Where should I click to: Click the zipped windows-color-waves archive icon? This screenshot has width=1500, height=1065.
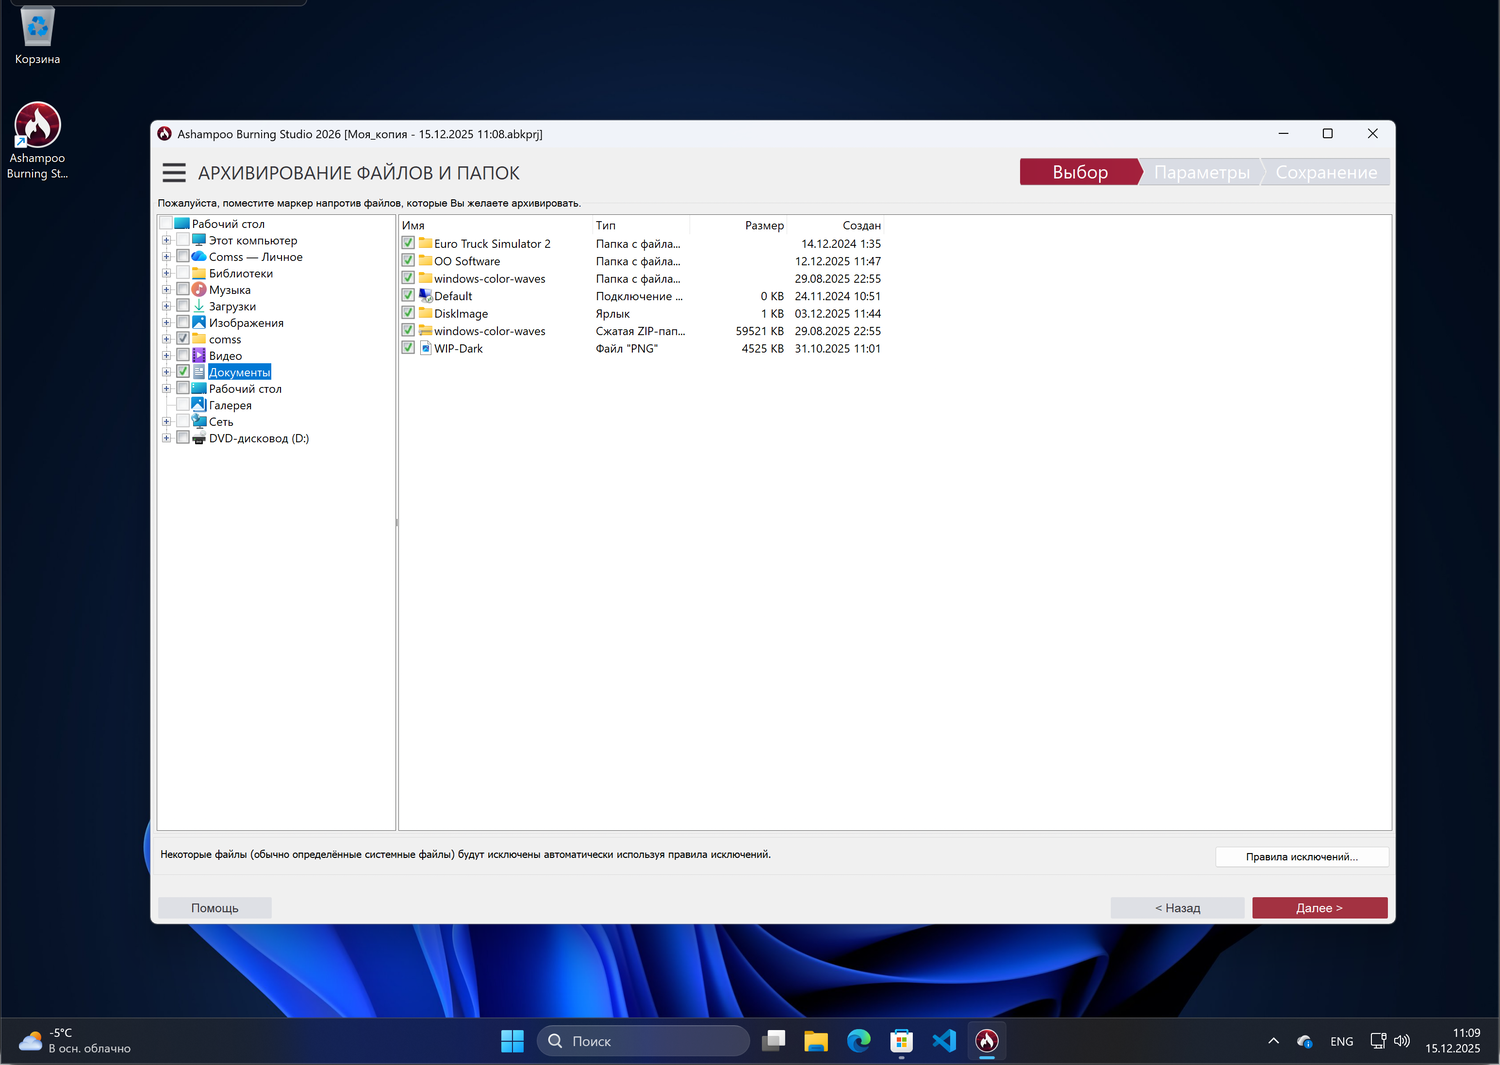[425, 331]
